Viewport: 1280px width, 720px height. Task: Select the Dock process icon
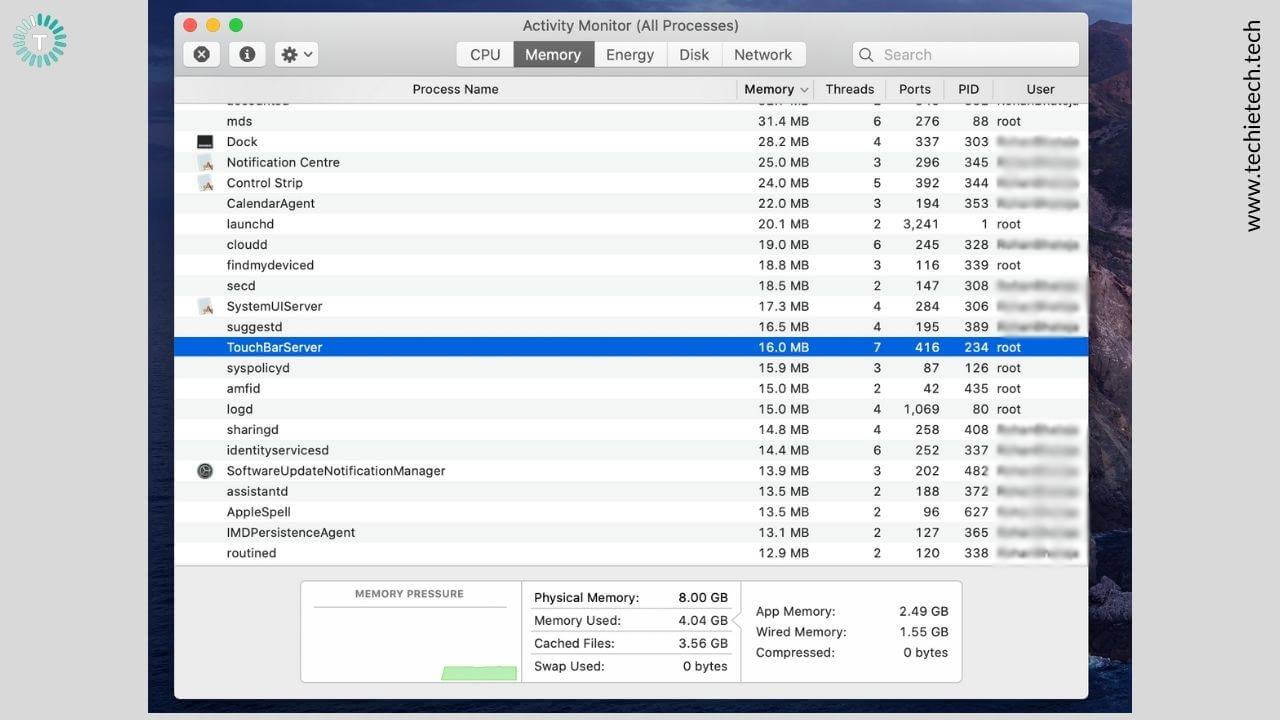(x=205, y=142)
